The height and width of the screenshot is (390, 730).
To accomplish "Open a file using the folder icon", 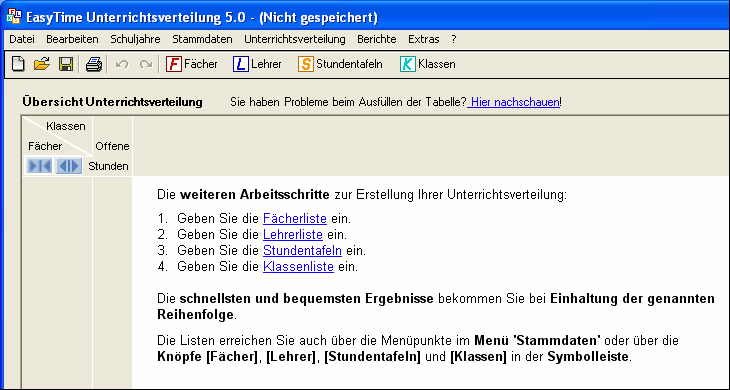I will tap(41, 64).
